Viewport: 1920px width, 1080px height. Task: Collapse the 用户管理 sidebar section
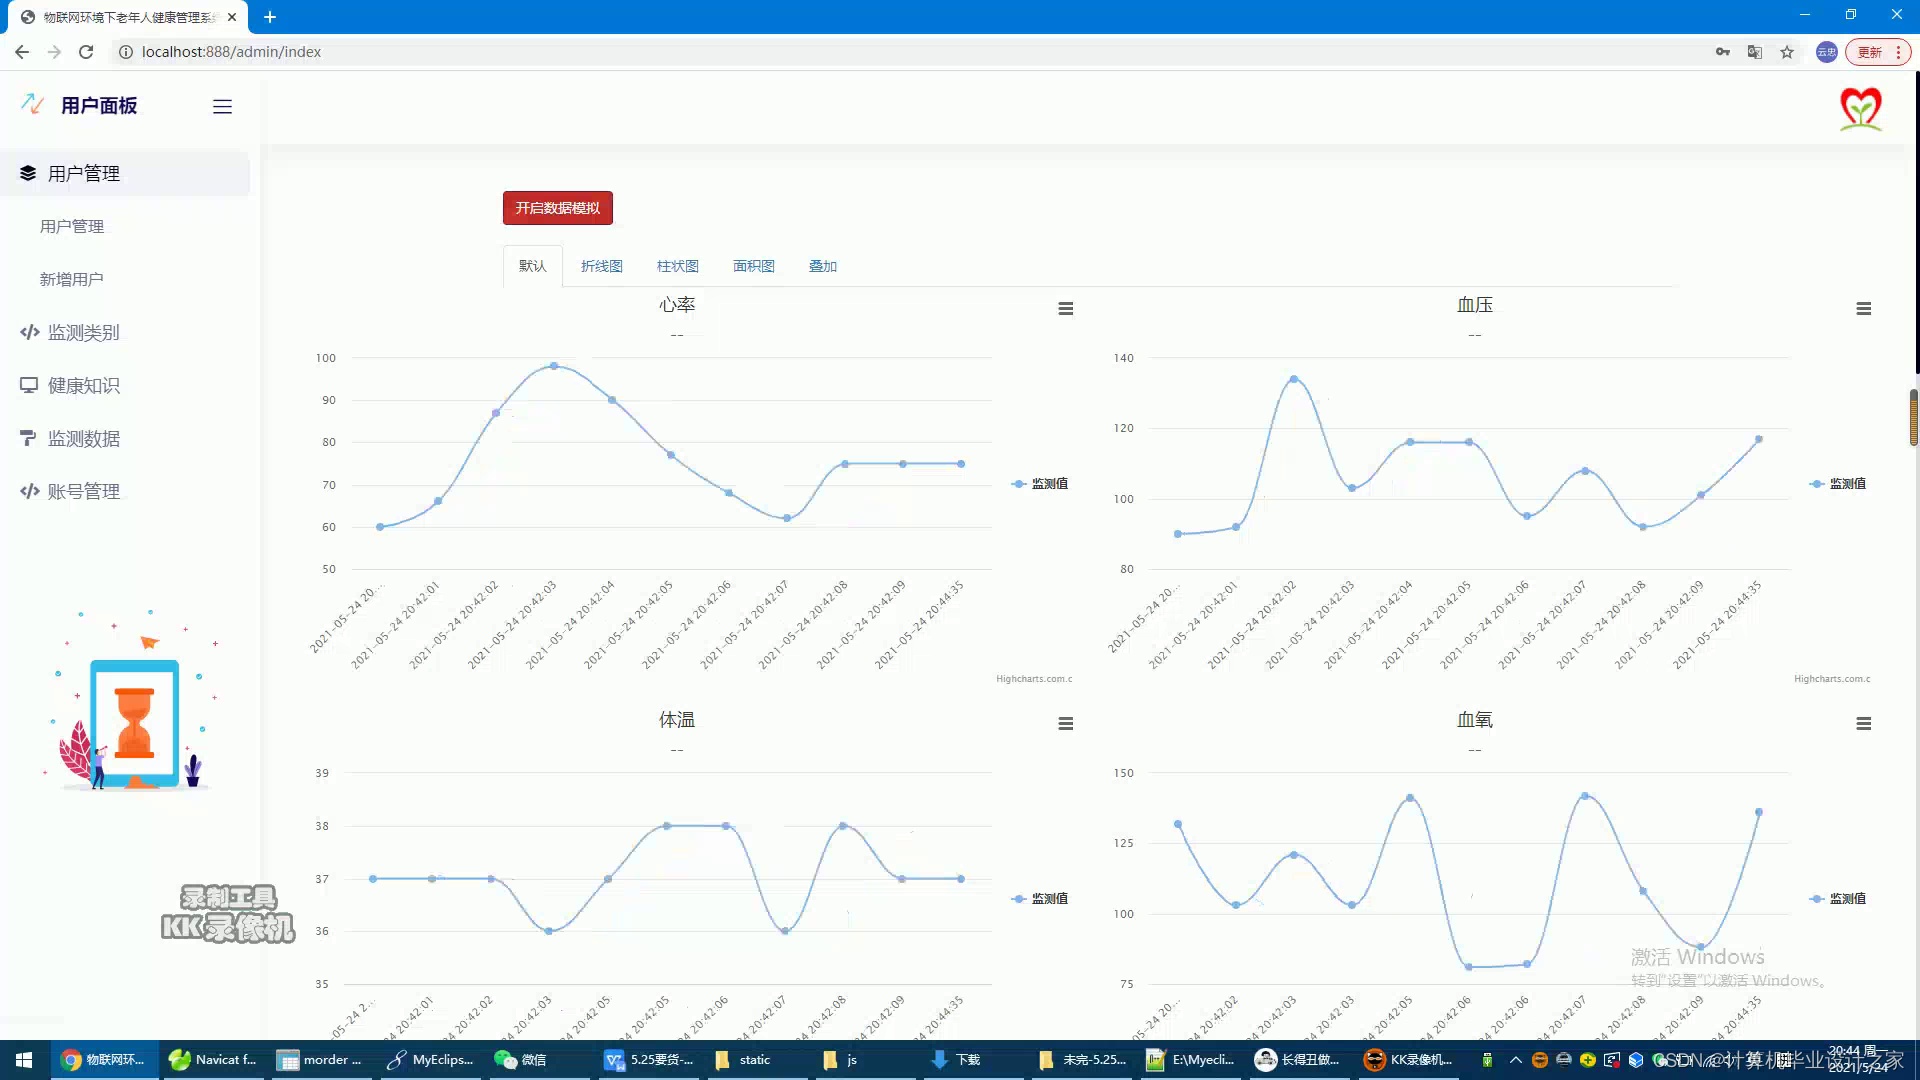pos(84,174)
